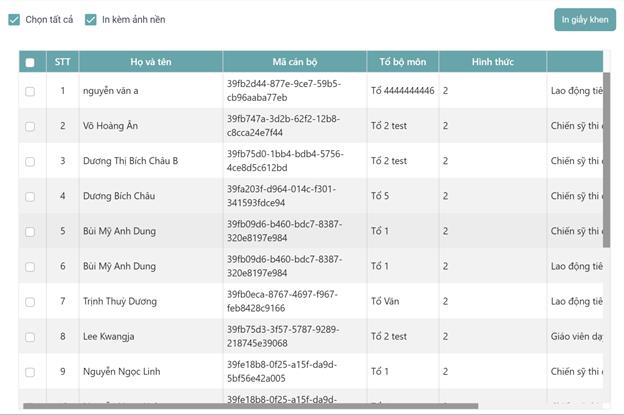This screenshot has width=624, height=415.
Task: Mark checkbox for Nguyễn Ngọc Linh
Action: point(30,372)
